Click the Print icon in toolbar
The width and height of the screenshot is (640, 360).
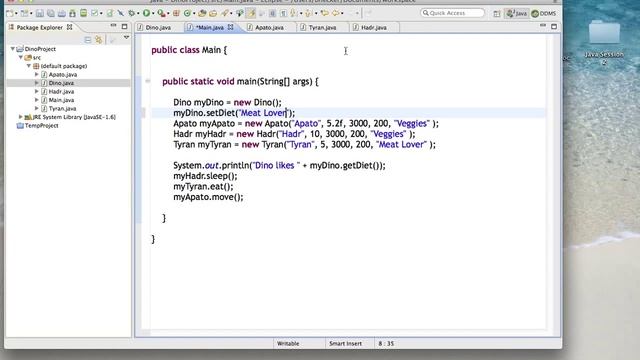(62, 13)
